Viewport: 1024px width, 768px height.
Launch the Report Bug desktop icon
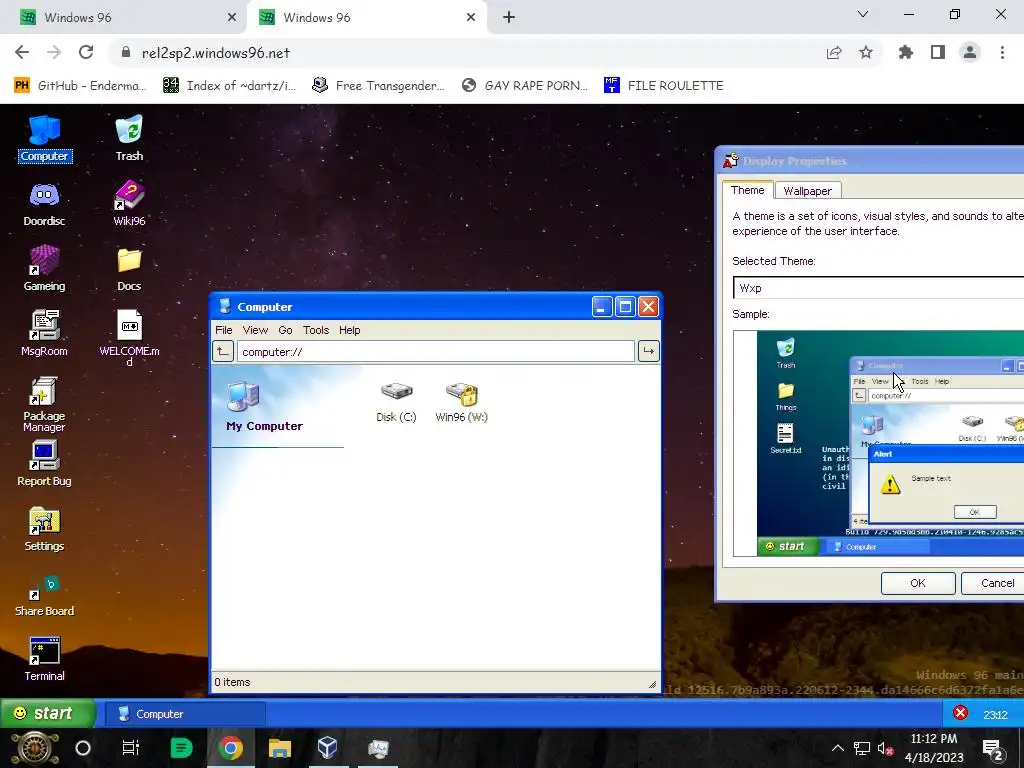click(44, 463)
